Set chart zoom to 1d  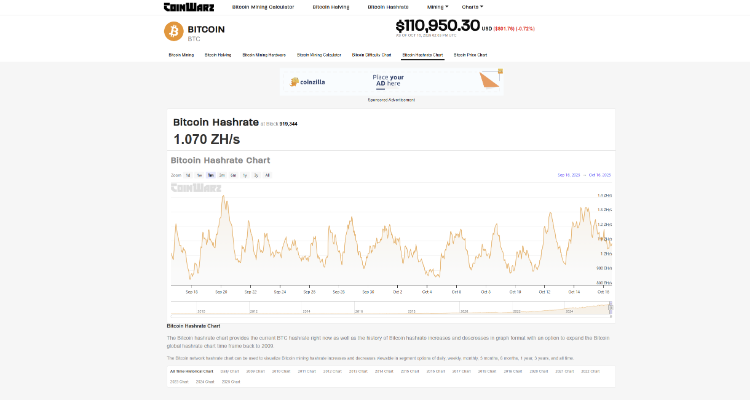(187, 175)
